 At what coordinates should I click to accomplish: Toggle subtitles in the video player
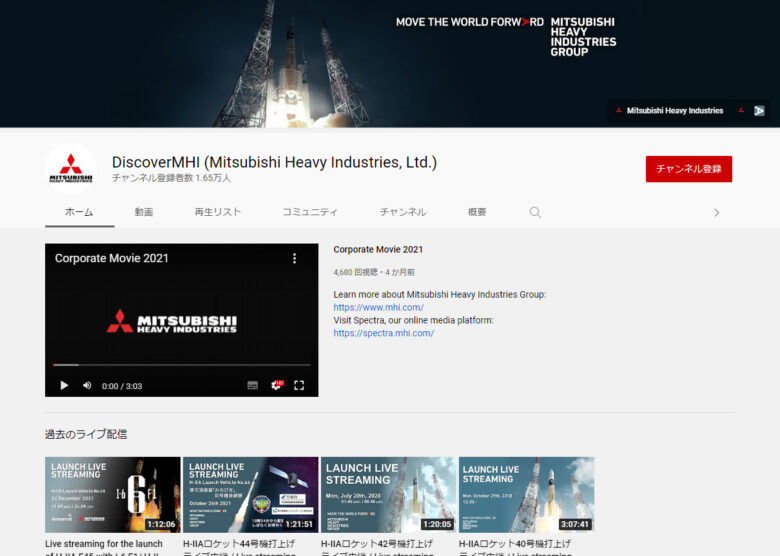click(x=253, y=385)
